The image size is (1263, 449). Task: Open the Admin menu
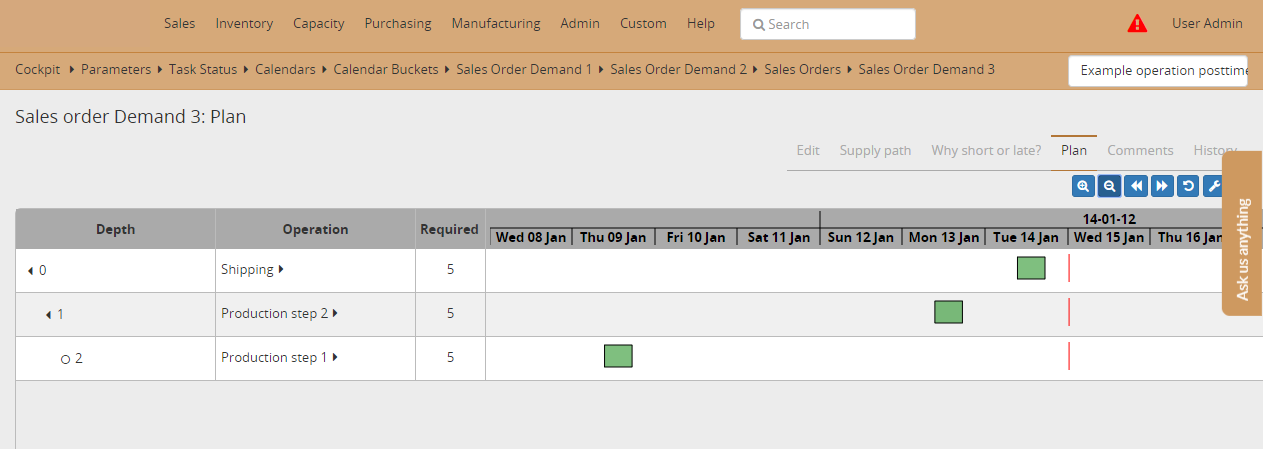(x=580, y=23)
